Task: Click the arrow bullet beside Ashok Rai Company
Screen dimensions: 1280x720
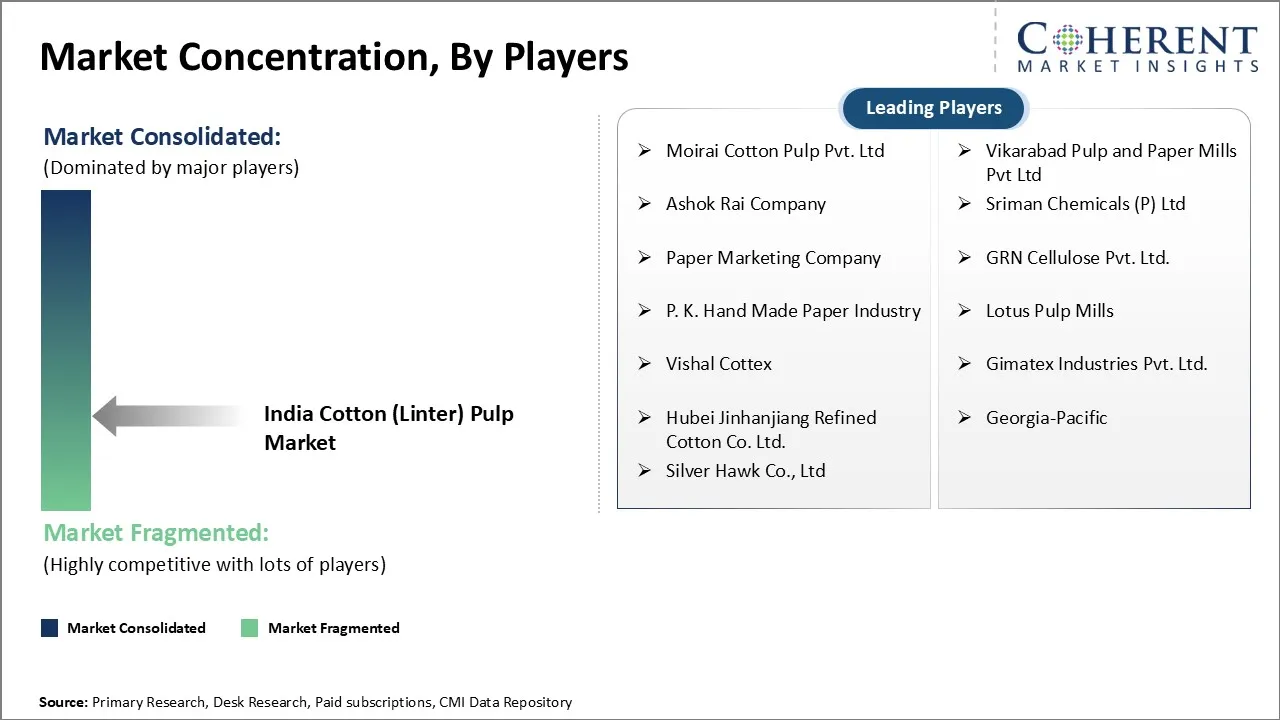Action: click(x=645, y=204)
